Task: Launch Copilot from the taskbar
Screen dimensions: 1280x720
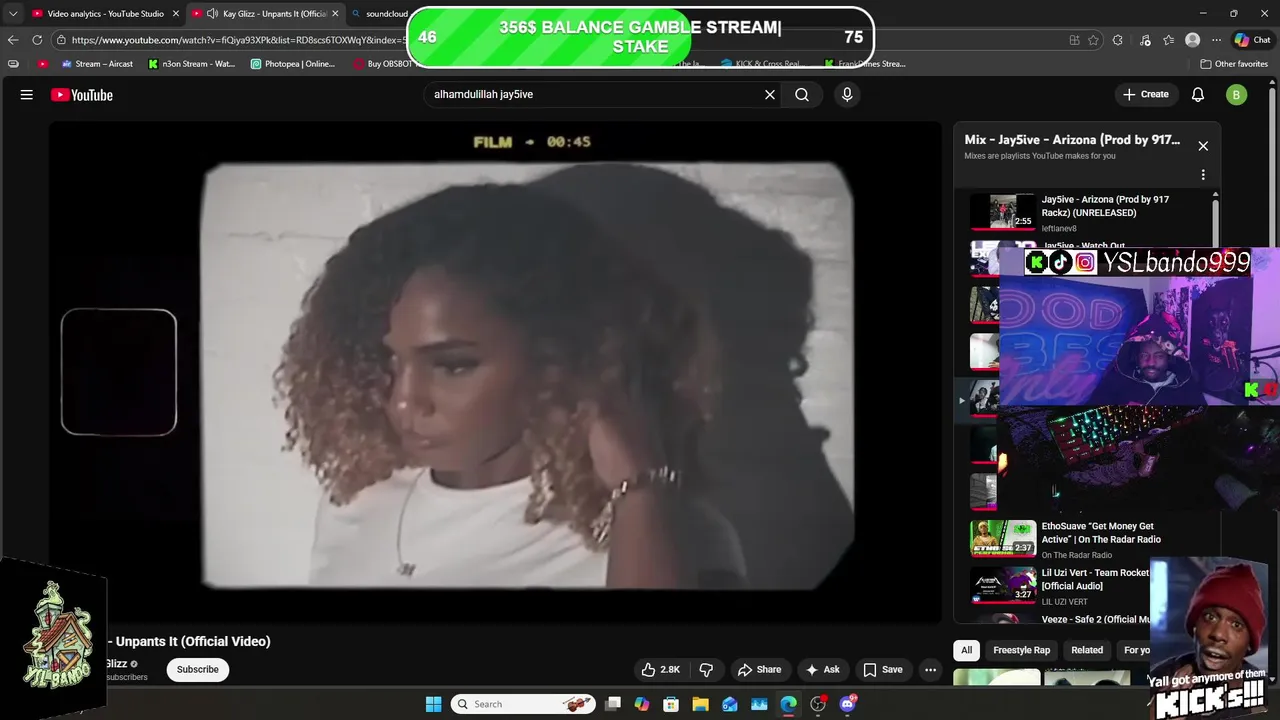Action: click(x=642, y=704)
